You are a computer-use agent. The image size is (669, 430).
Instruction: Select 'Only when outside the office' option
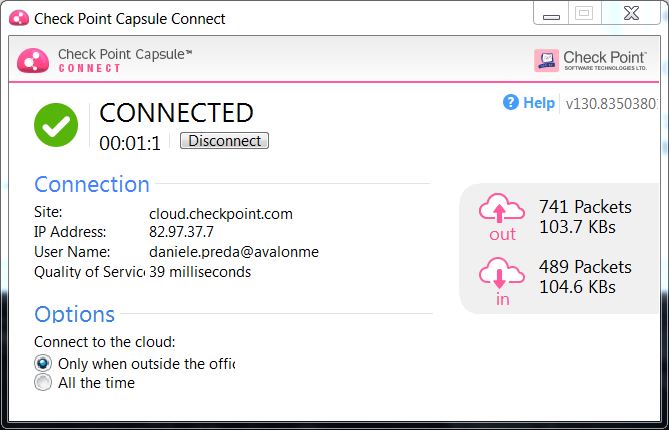point(43,364)
